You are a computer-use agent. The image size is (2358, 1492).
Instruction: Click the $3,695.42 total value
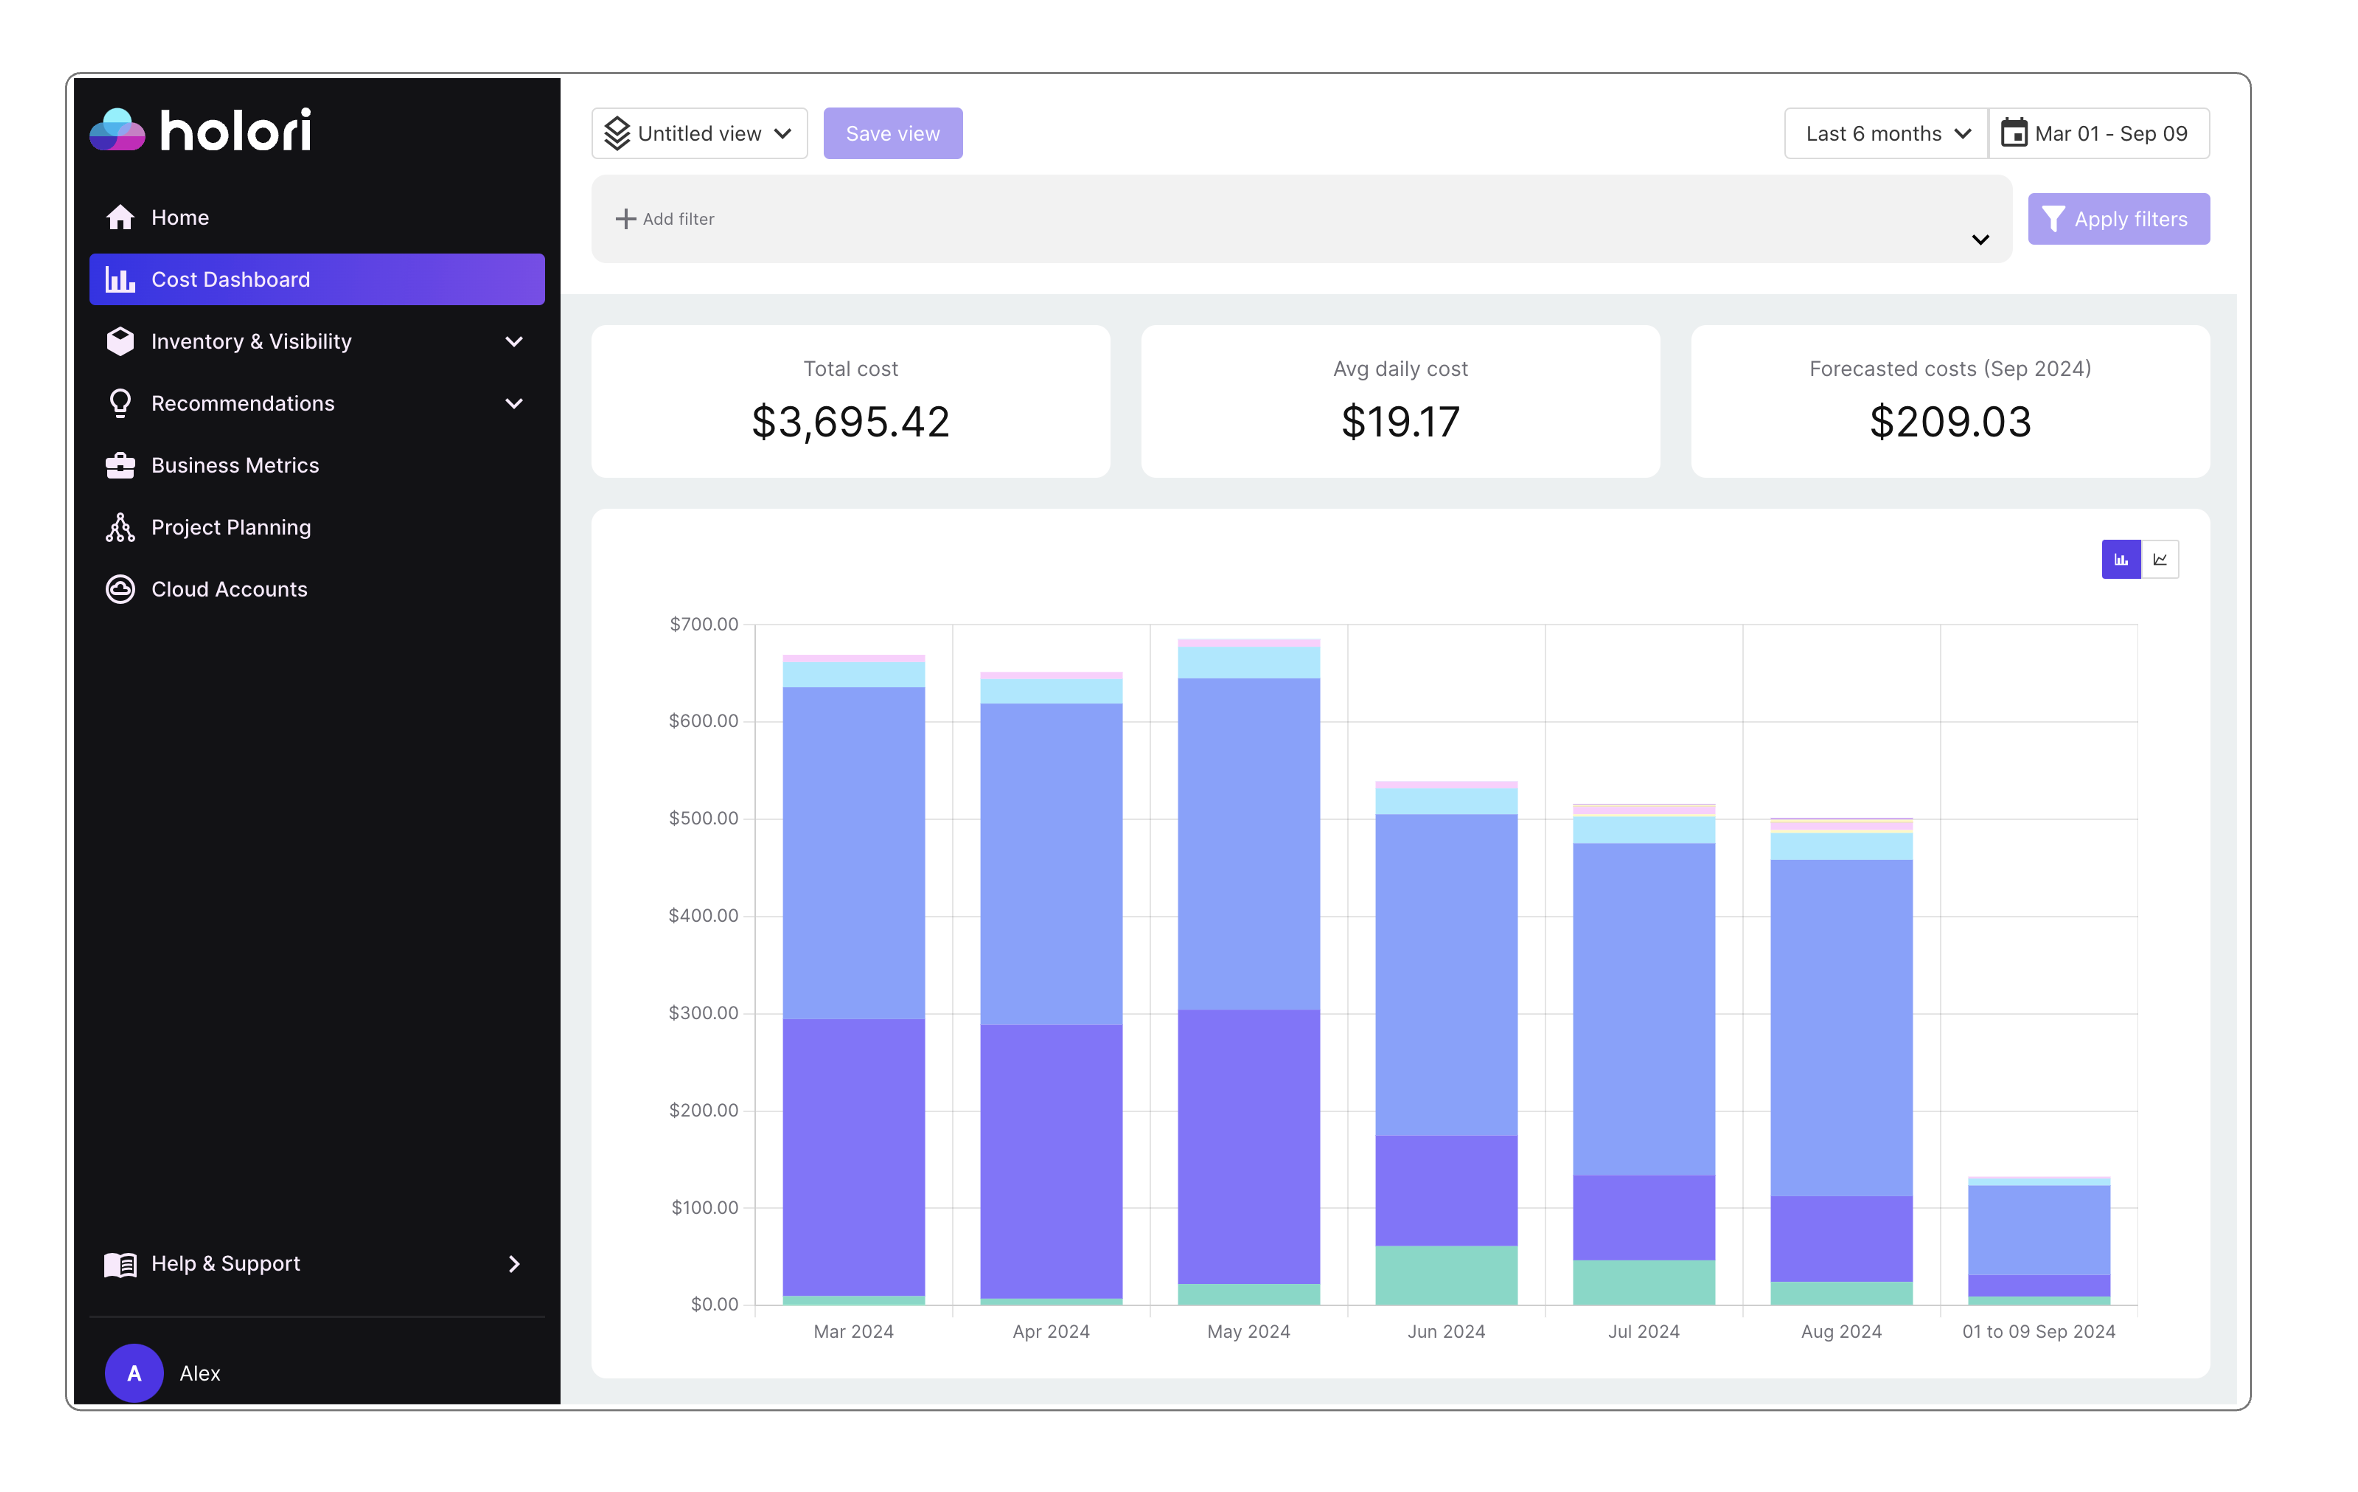851,422
